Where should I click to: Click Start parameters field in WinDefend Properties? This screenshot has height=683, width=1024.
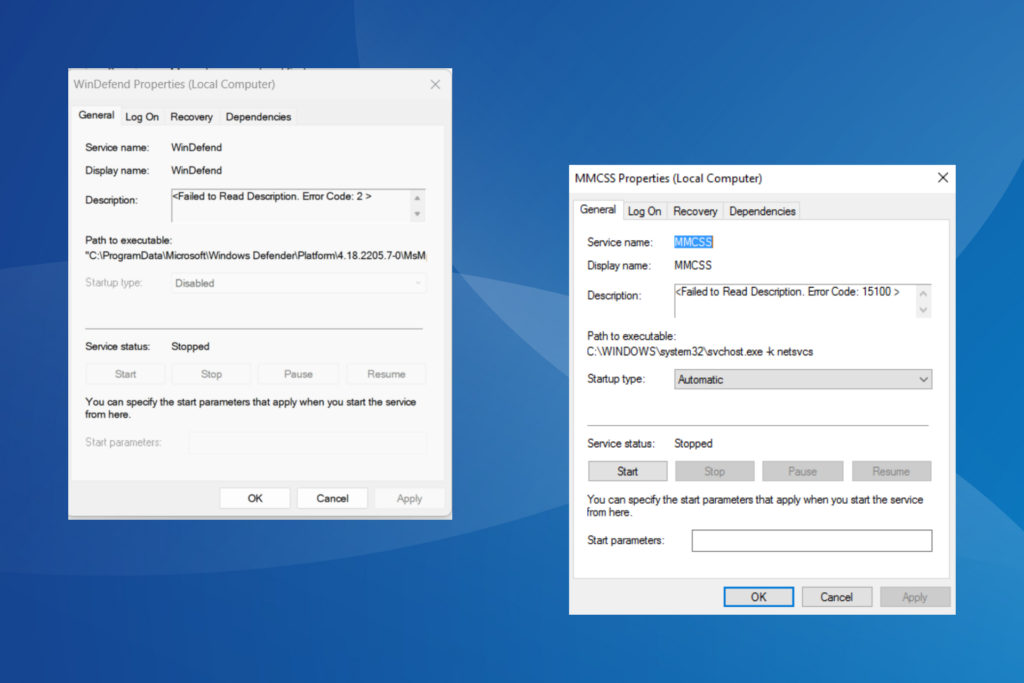[x=307, y=443]
